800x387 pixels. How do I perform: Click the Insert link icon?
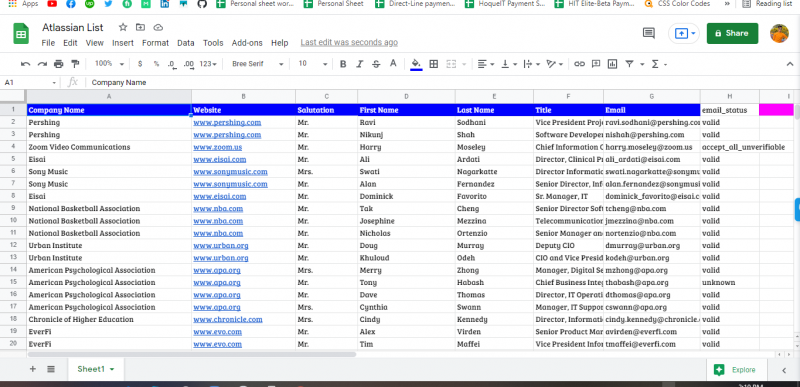click(579, 64)
